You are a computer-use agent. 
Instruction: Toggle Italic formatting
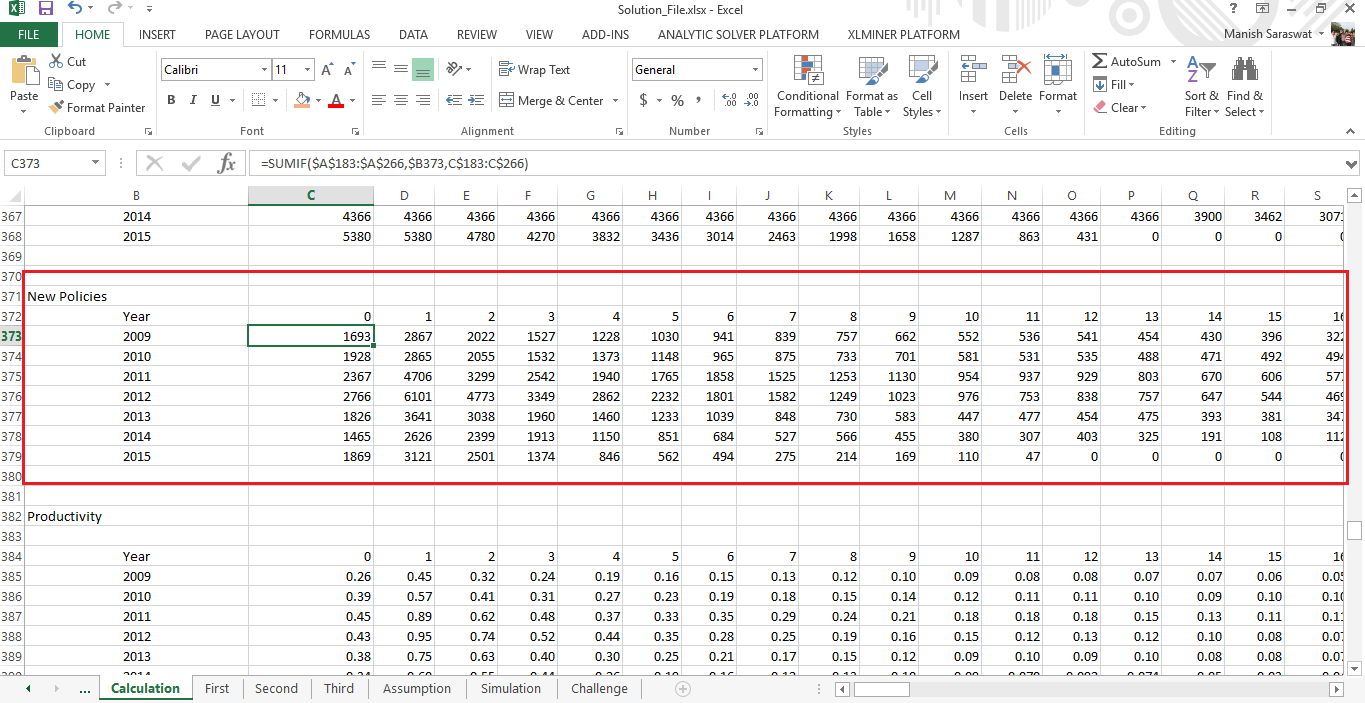[193, 100]
